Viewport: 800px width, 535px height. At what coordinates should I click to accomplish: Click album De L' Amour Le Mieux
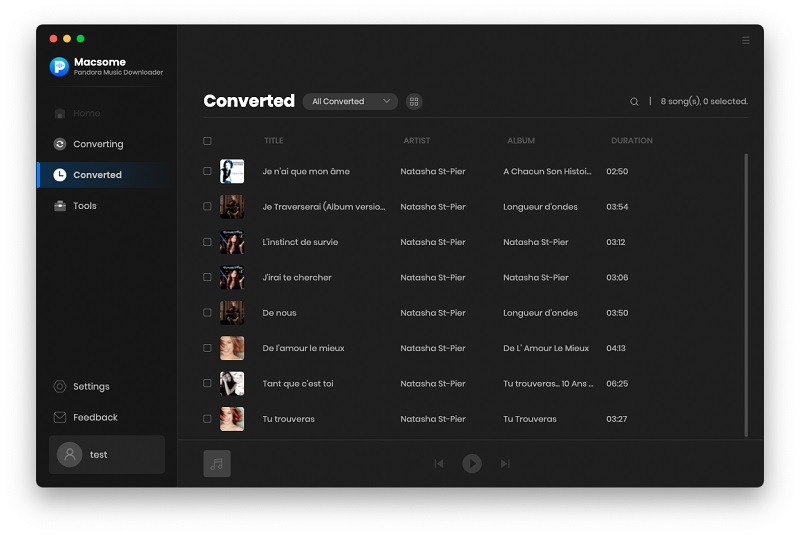(546, 348)
